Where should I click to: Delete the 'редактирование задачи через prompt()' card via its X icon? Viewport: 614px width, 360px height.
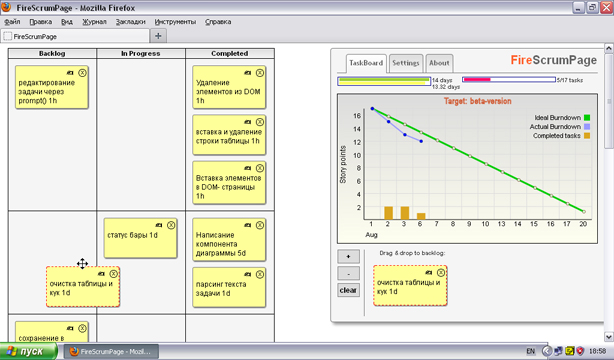point(82,73)
